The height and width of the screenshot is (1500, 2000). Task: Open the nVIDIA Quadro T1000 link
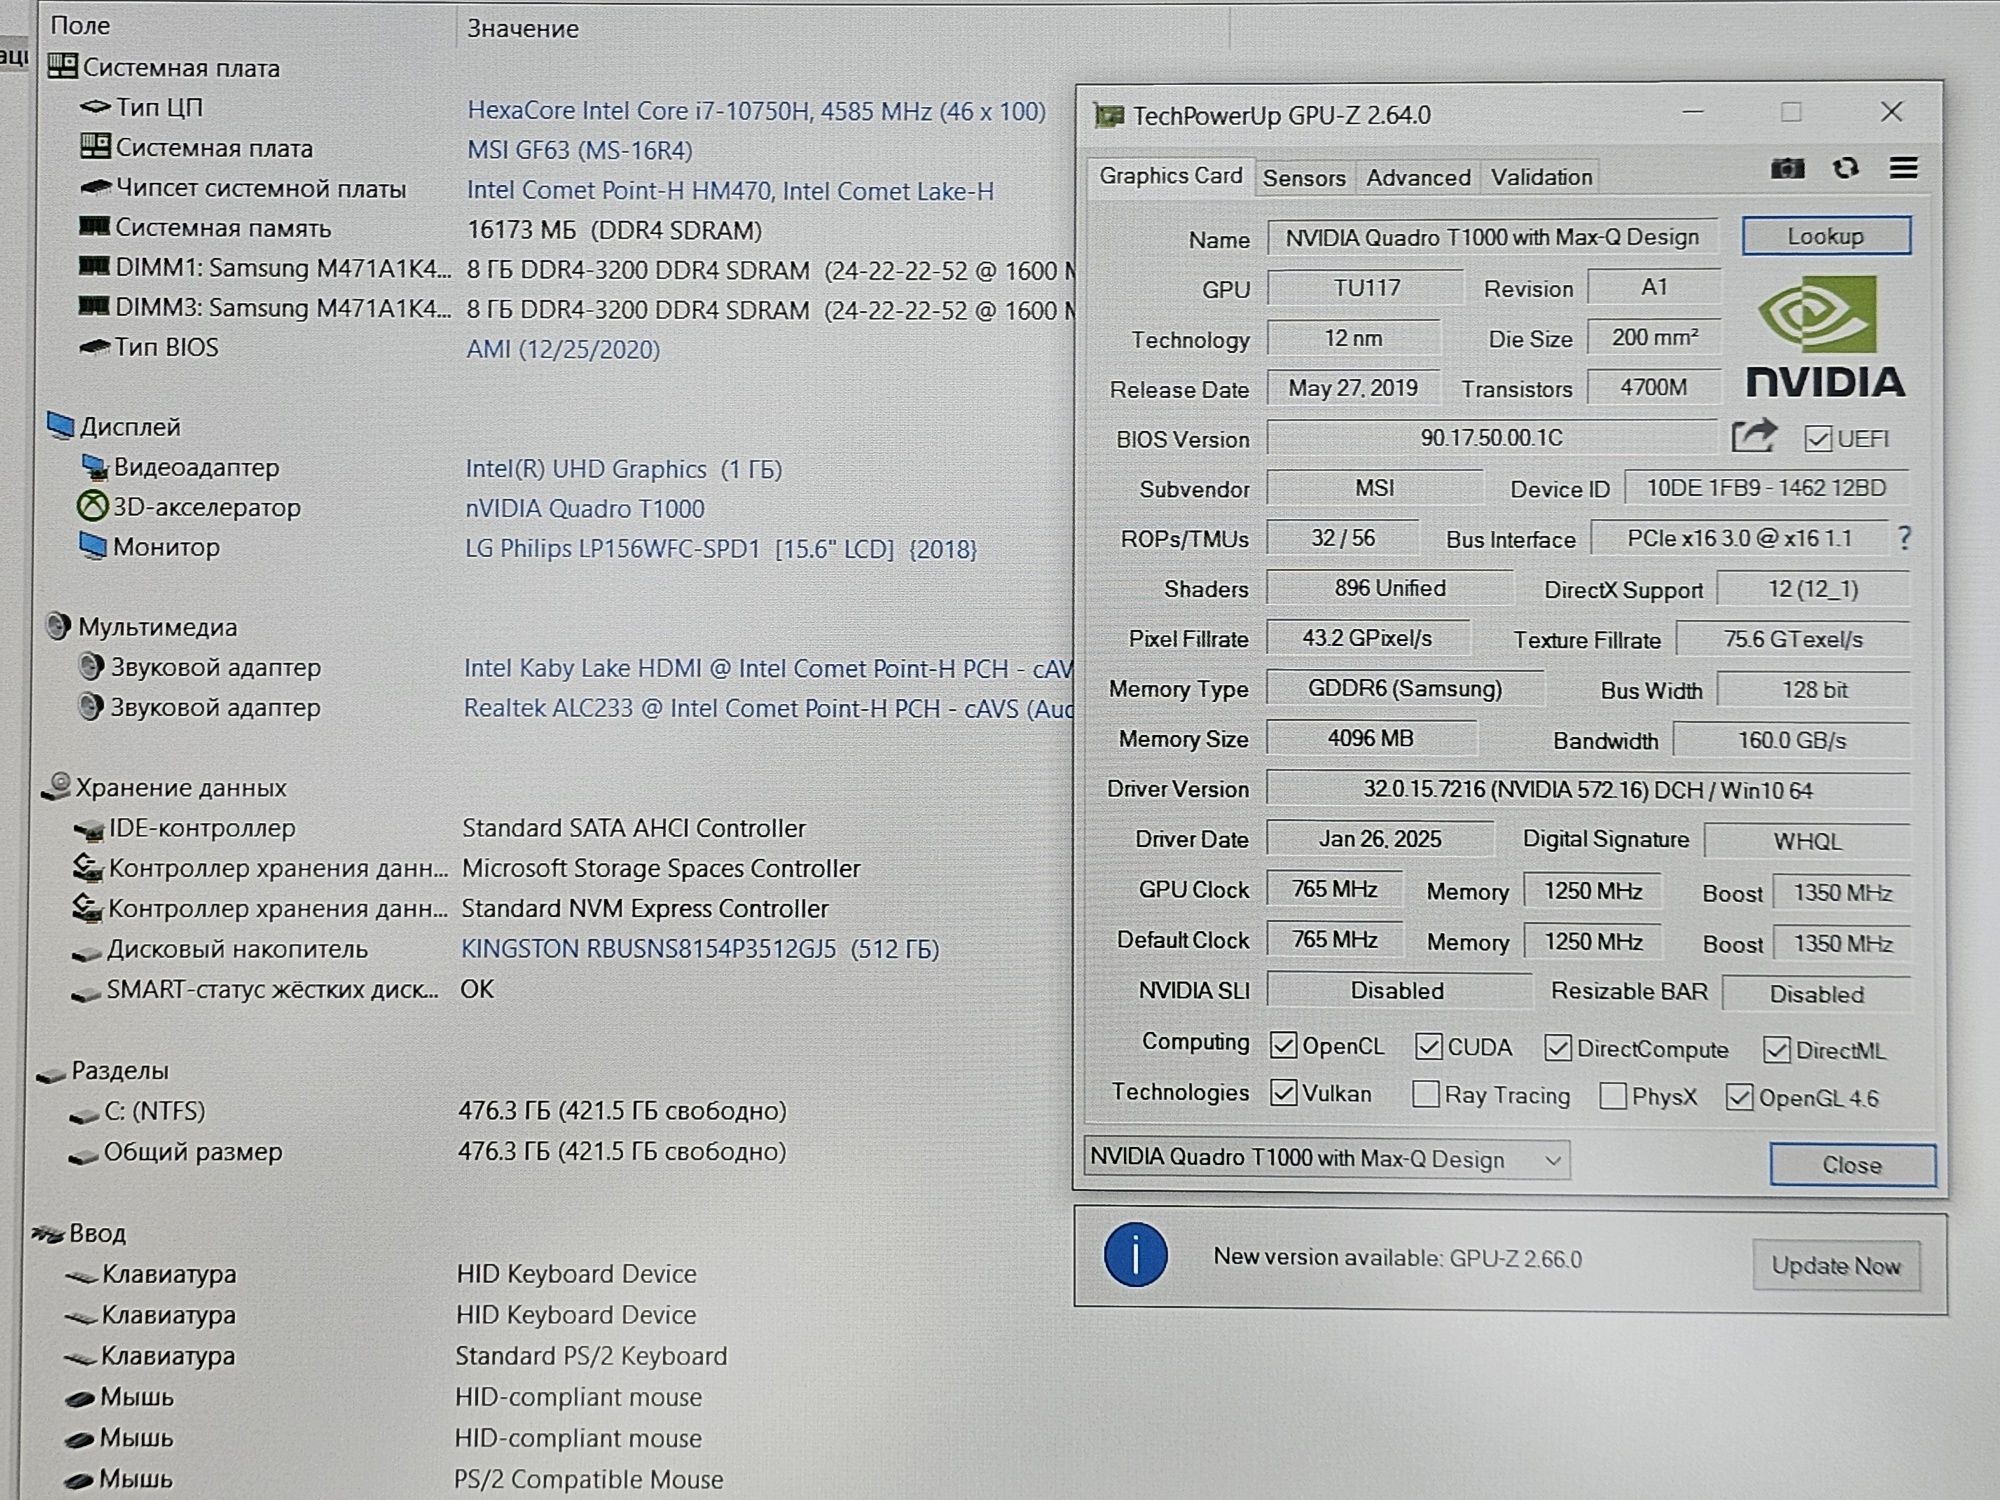pos(585,508)
